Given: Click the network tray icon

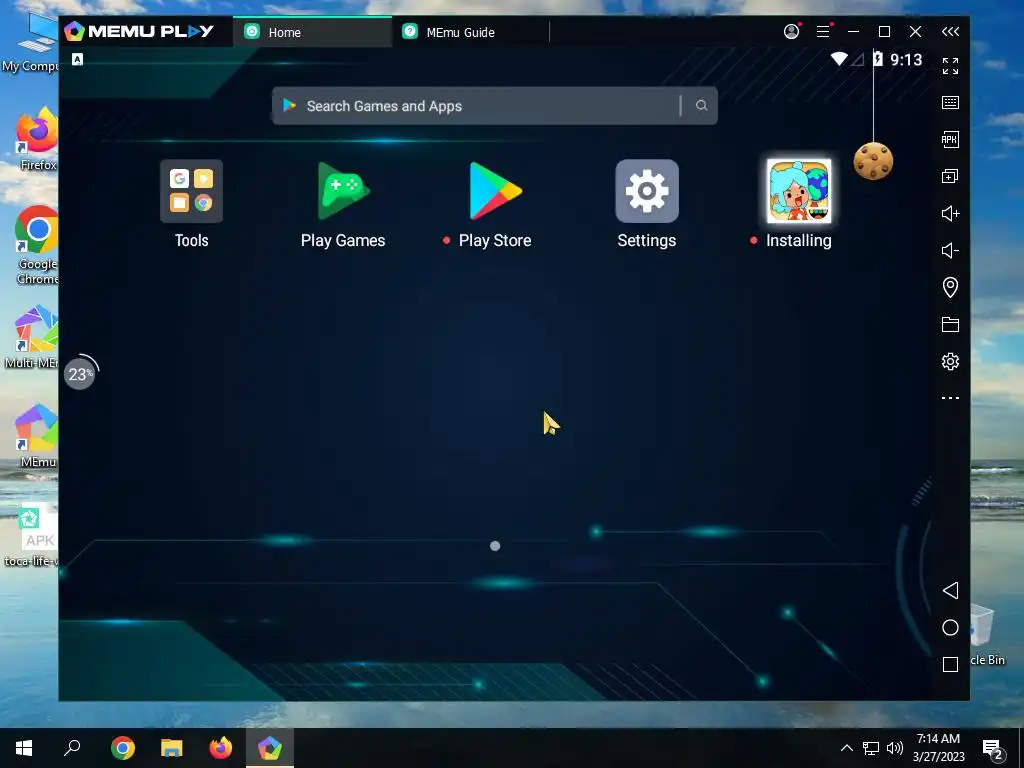Looking at the screenshot, I should click(x=871, y=748).
